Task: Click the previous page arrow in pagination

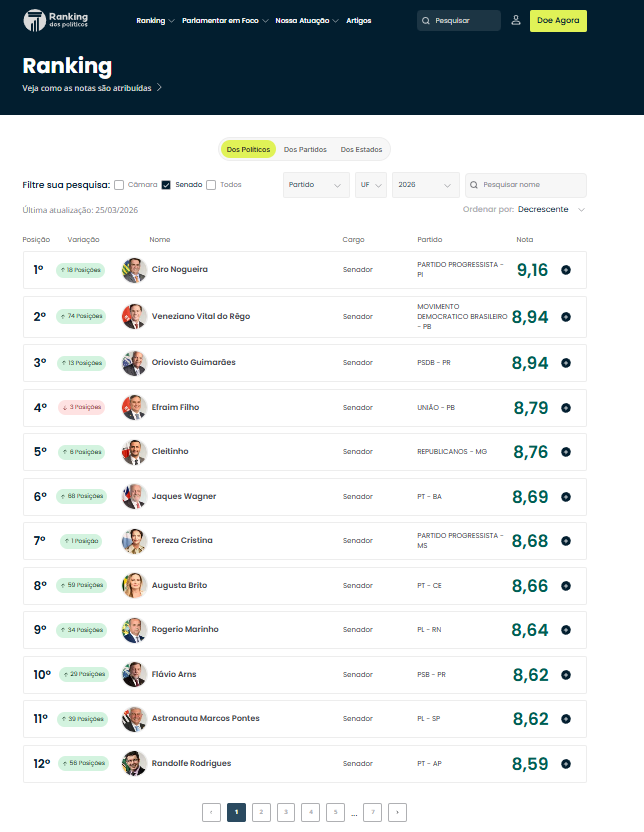Action: pos(211,813)
